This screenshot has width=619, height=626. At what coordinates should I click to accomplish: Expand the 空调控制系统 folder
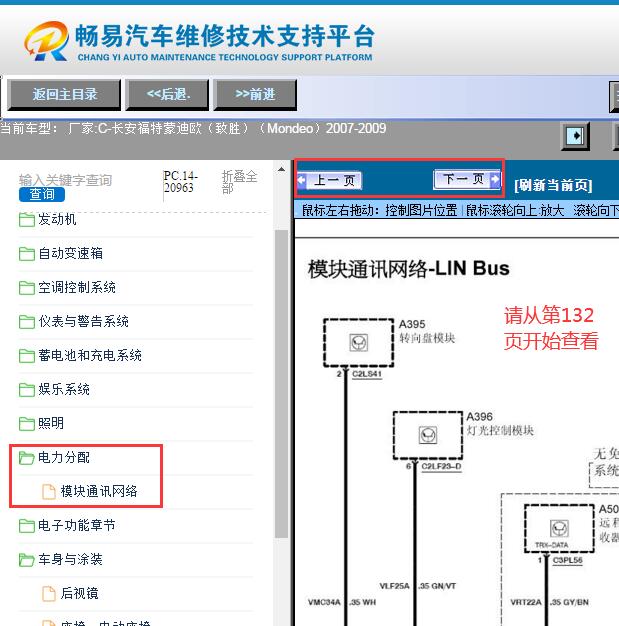(x=77, y=287)
